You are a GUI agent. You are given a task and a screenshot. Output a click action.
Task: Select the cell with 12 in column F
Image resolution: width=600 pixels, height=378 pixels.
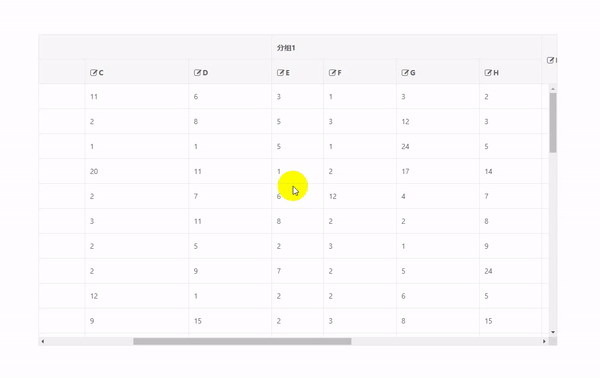tap(360, 196)
